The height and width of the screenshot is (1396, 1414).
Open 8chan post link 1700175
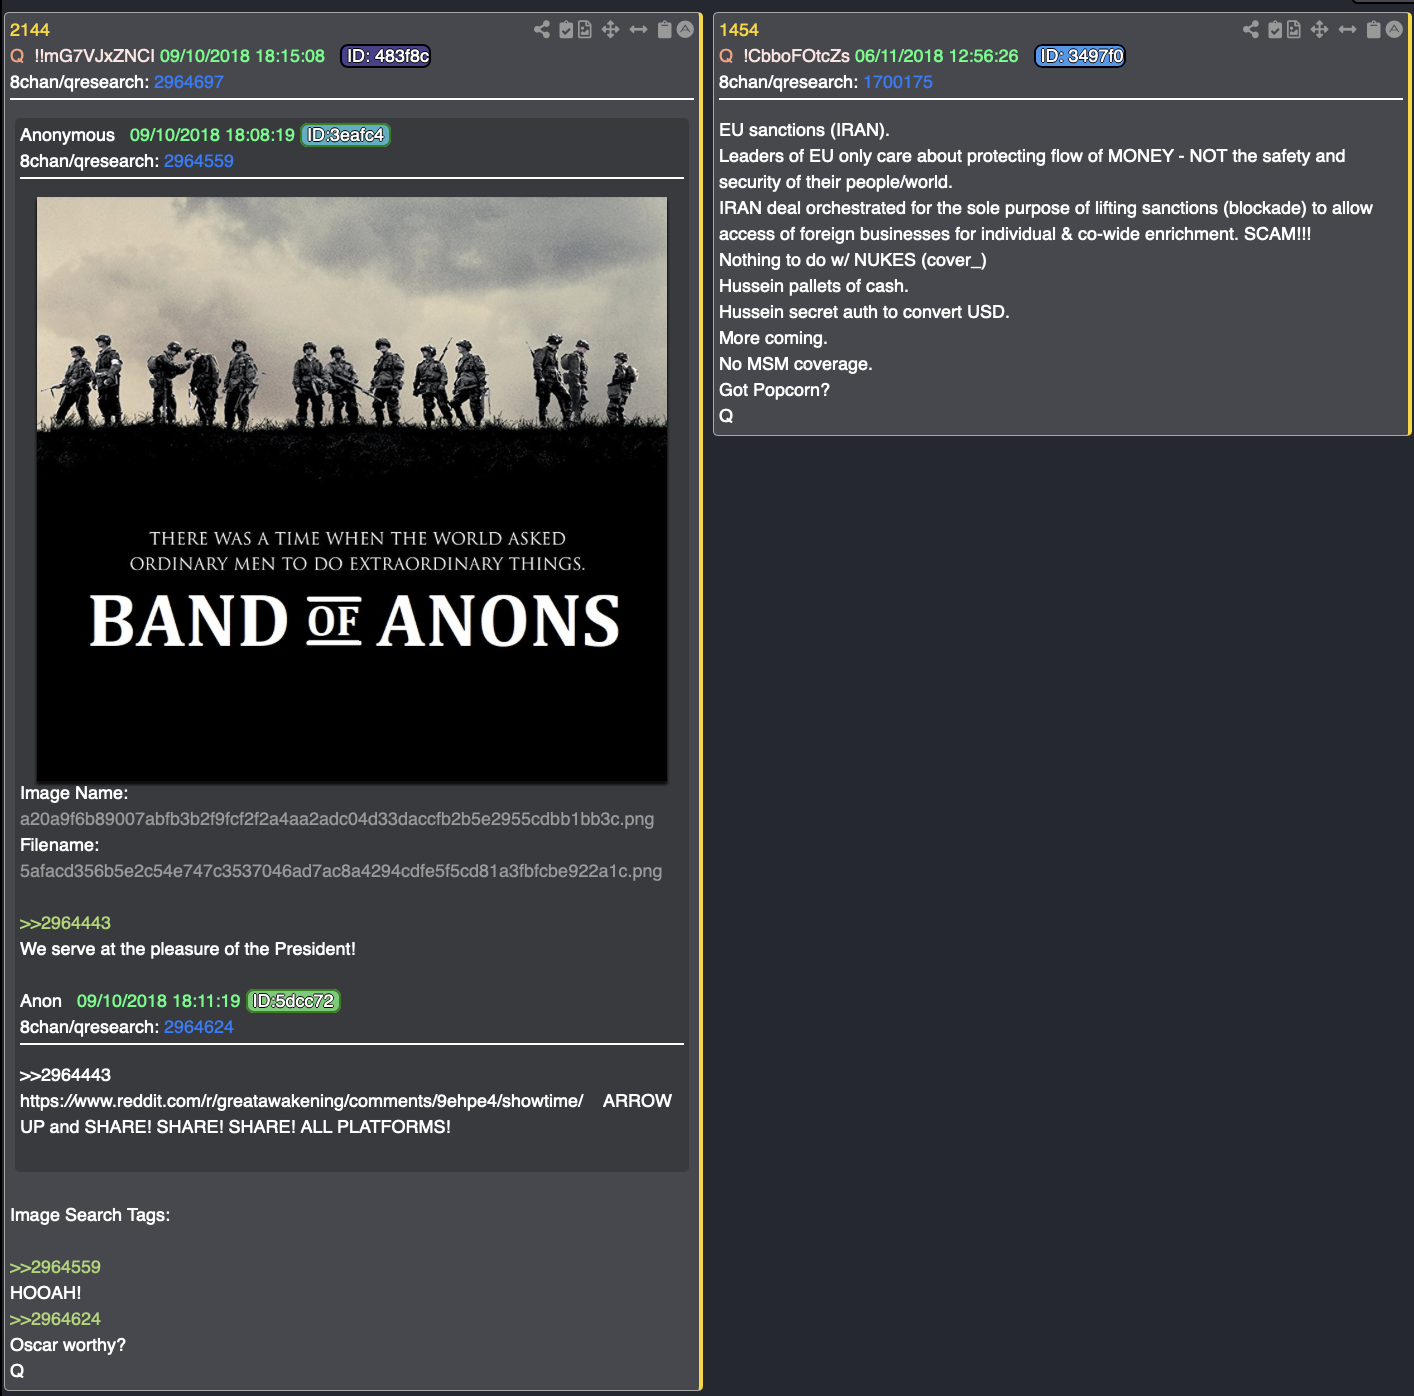pyautogui.click(x=898, y=82)
